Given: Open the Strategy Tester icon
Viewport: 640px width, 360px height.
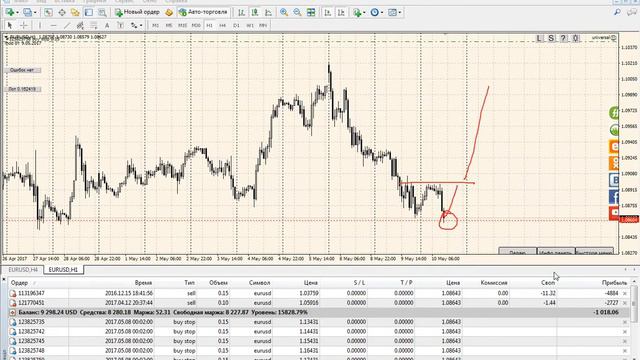Looking at the screenshot, I should (x=102, y=12).
